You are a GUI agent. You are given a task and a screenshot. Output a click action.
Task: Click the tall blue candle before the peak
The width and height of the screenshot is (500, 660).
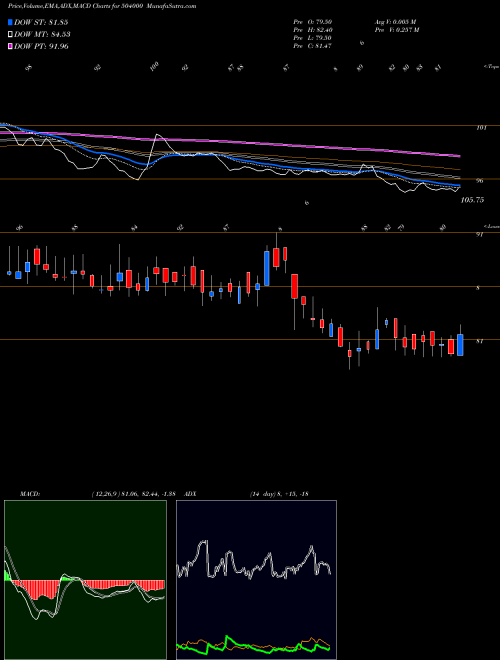[267, 269]
